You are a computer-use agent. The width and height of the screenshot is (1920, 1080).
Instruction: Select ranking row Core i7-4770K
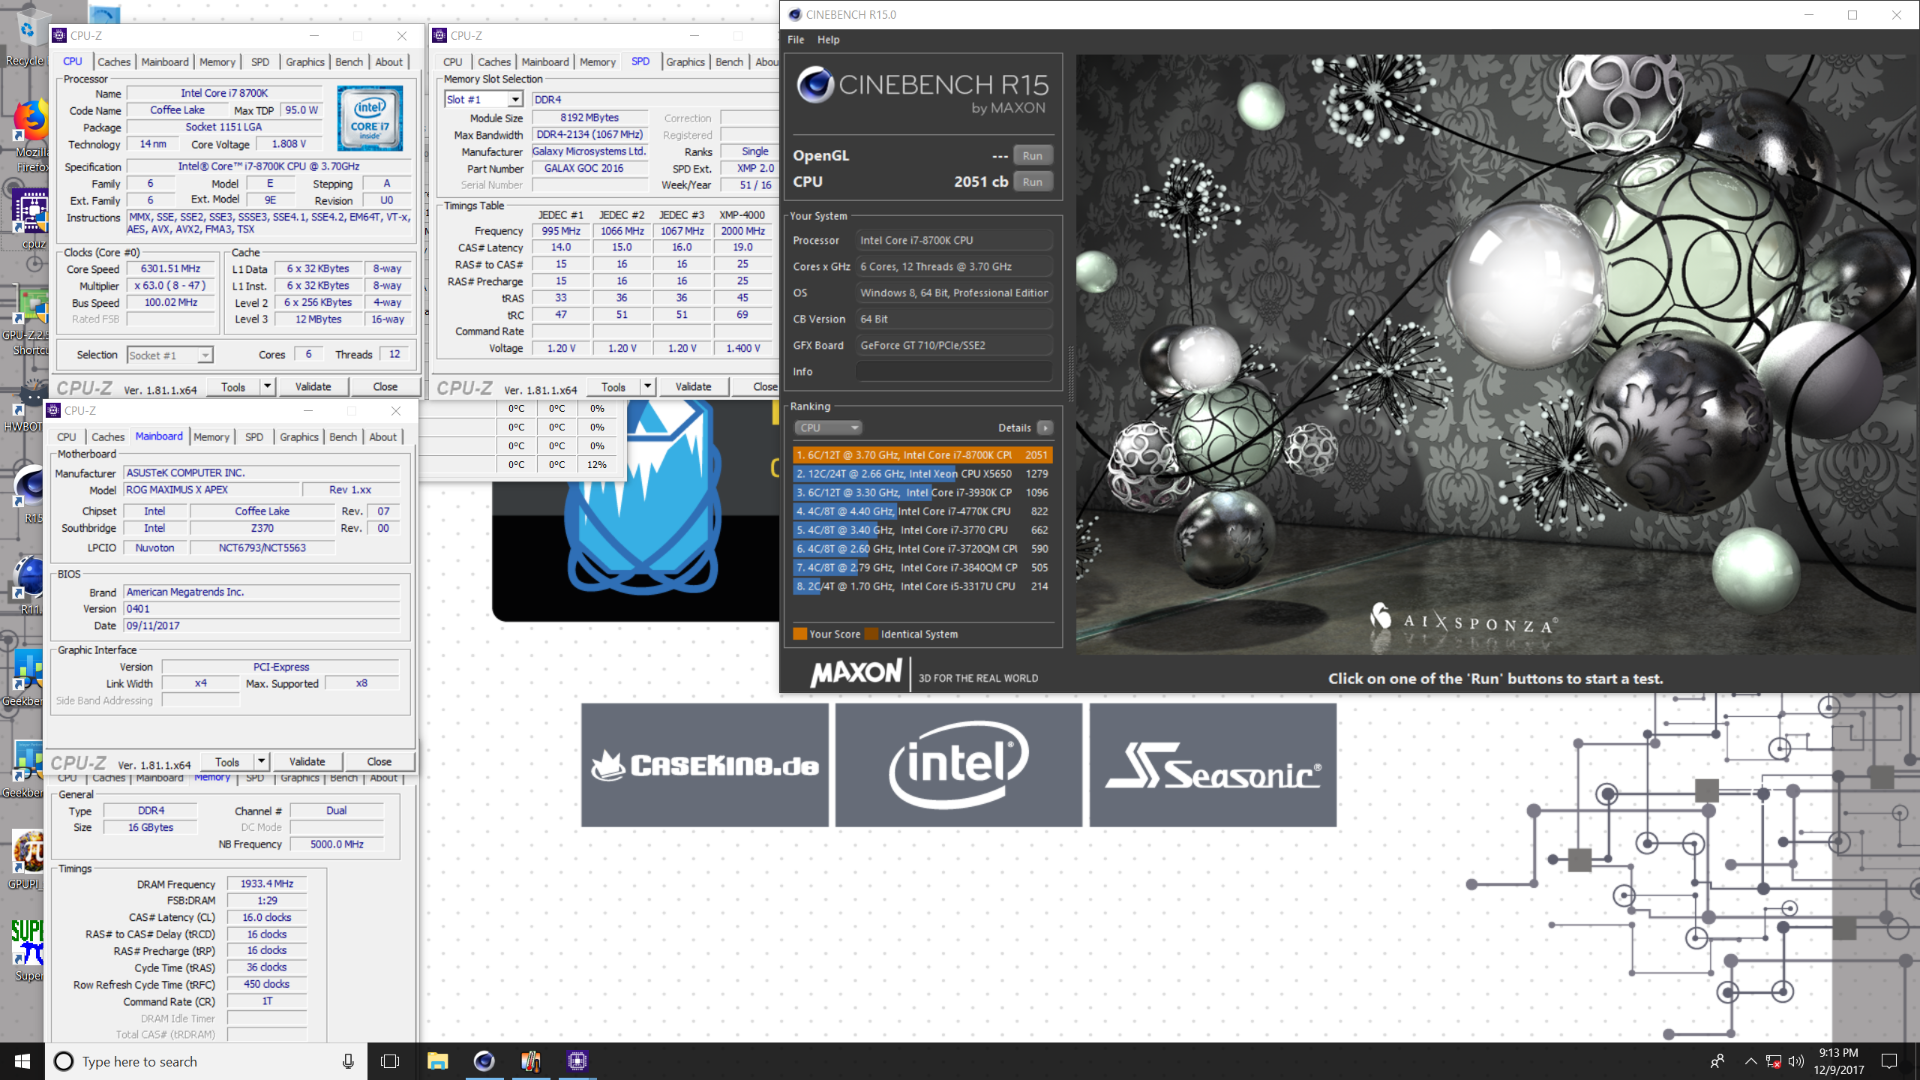tap(922, 511)
